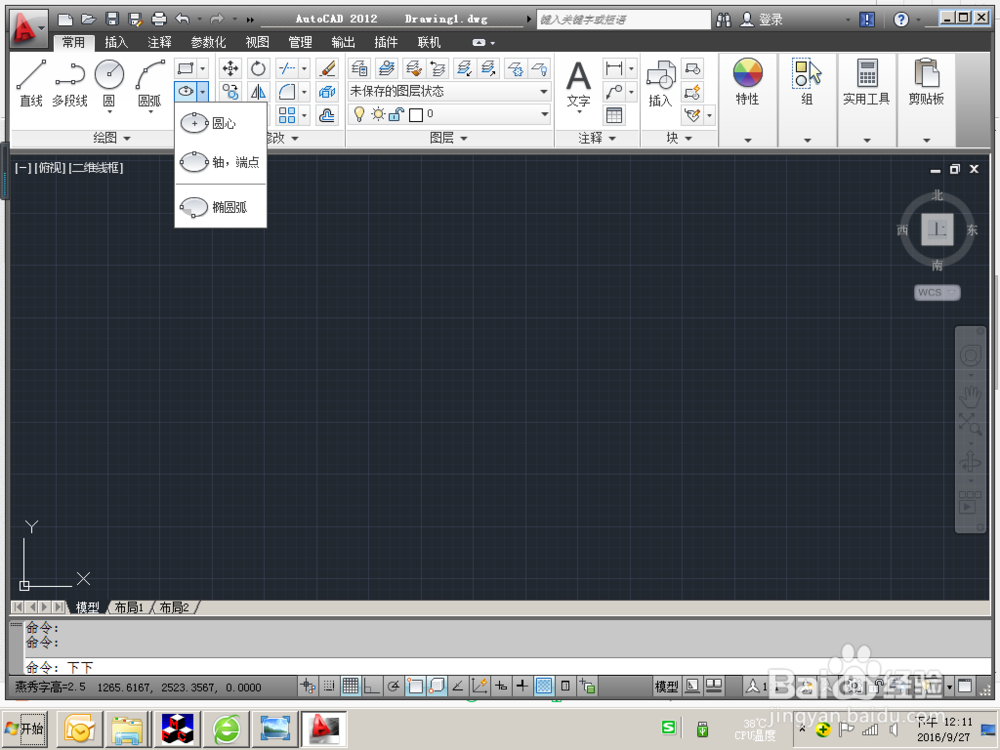Viewport: 1000px width, 750px height.
Task: Click the Login (登录) button
Action: 761,20
